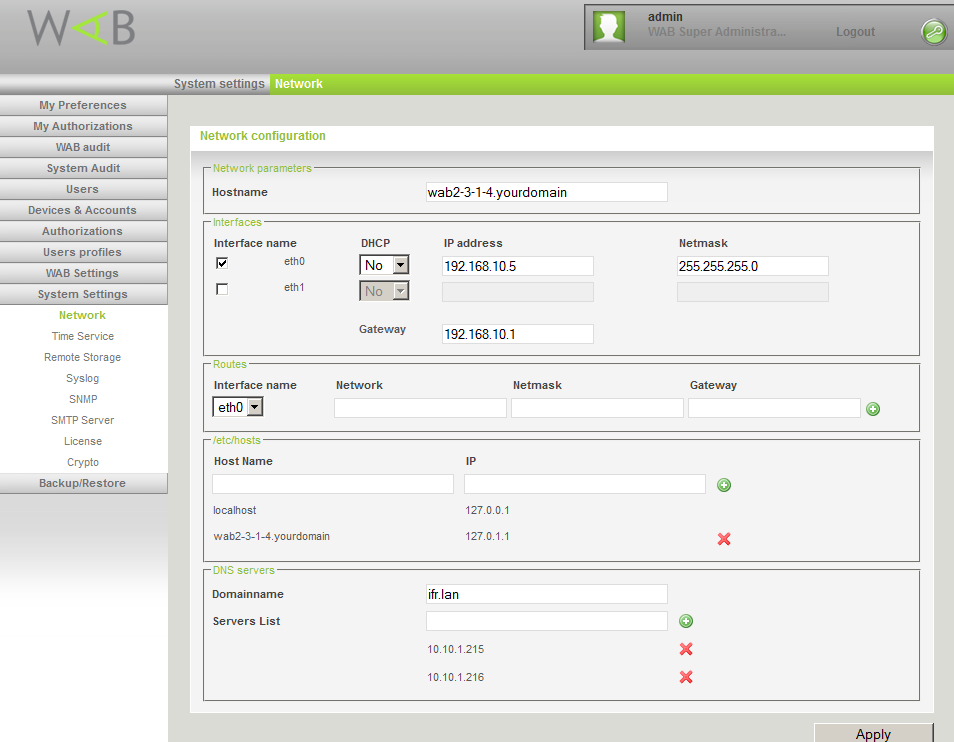Open Users menu
This screenshot has height=742, width=954.
coord(83,189)
